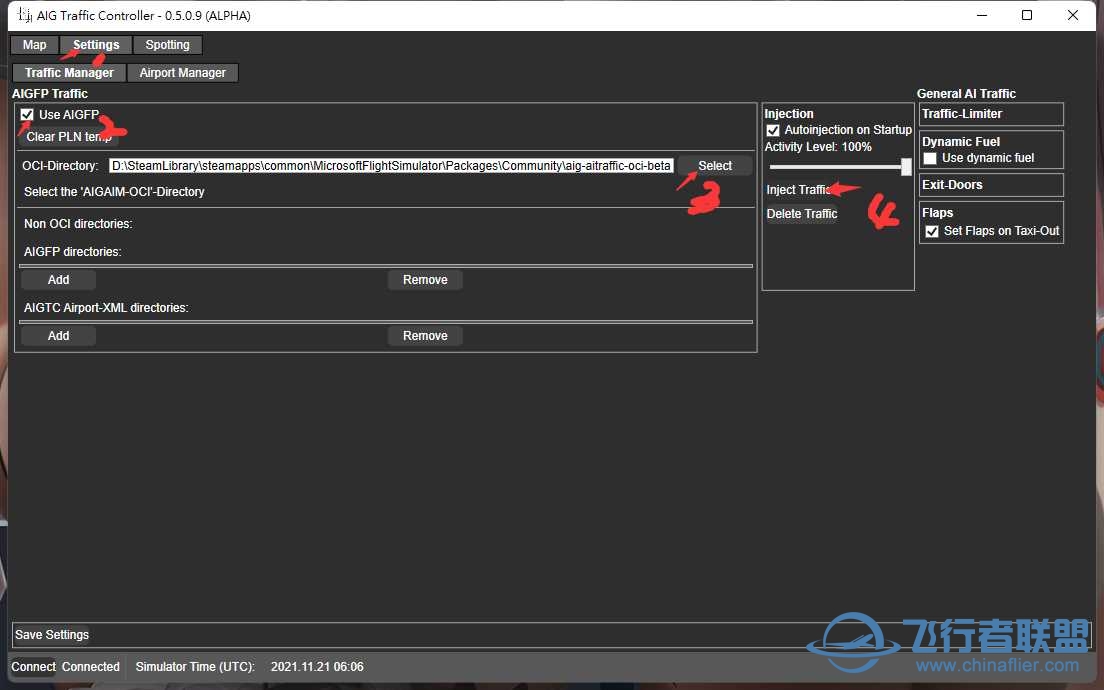Click the 'Select the 'AIGAIM-OCI'-Directory' hint text
Screen dimensions: 1104x690
click(114, 192)
